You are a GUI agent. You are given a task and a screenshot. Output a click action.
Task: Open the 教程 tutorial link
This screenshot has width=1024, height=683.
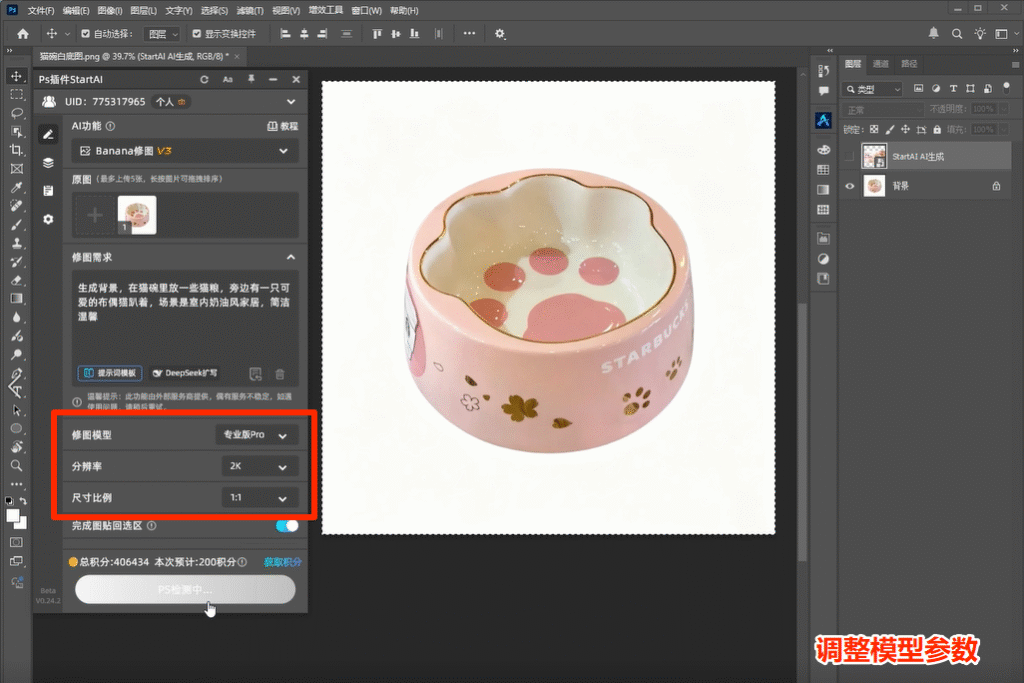point(283,127)
